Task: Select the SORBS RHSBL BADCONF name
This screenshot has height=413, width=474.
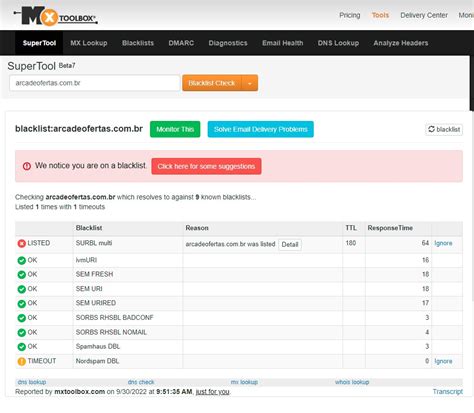Action: [x=114, y=318]
